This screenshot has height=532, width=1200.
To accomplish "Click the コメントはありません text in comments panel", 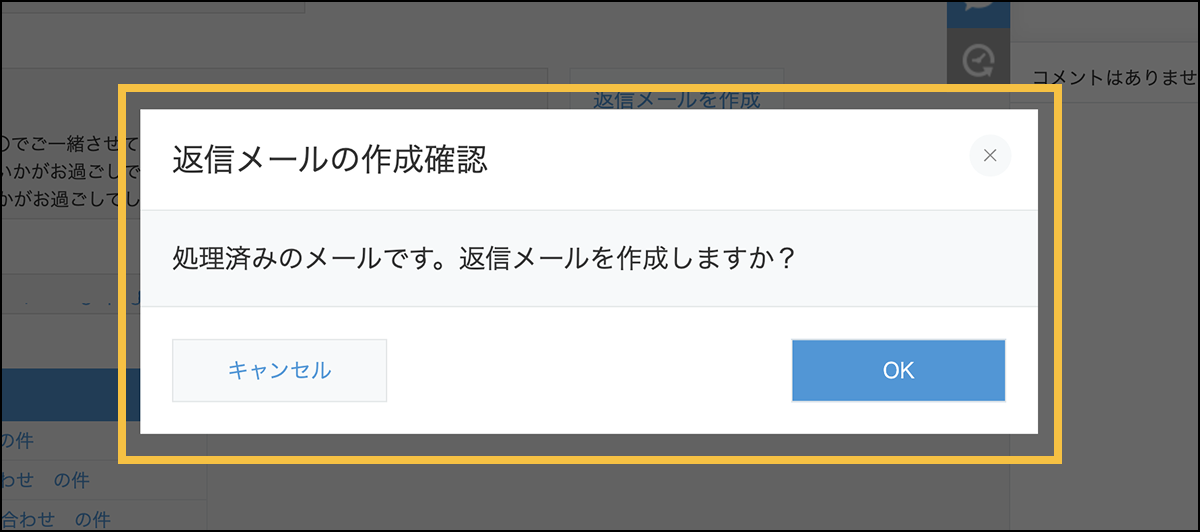I will click(1113, 76).
